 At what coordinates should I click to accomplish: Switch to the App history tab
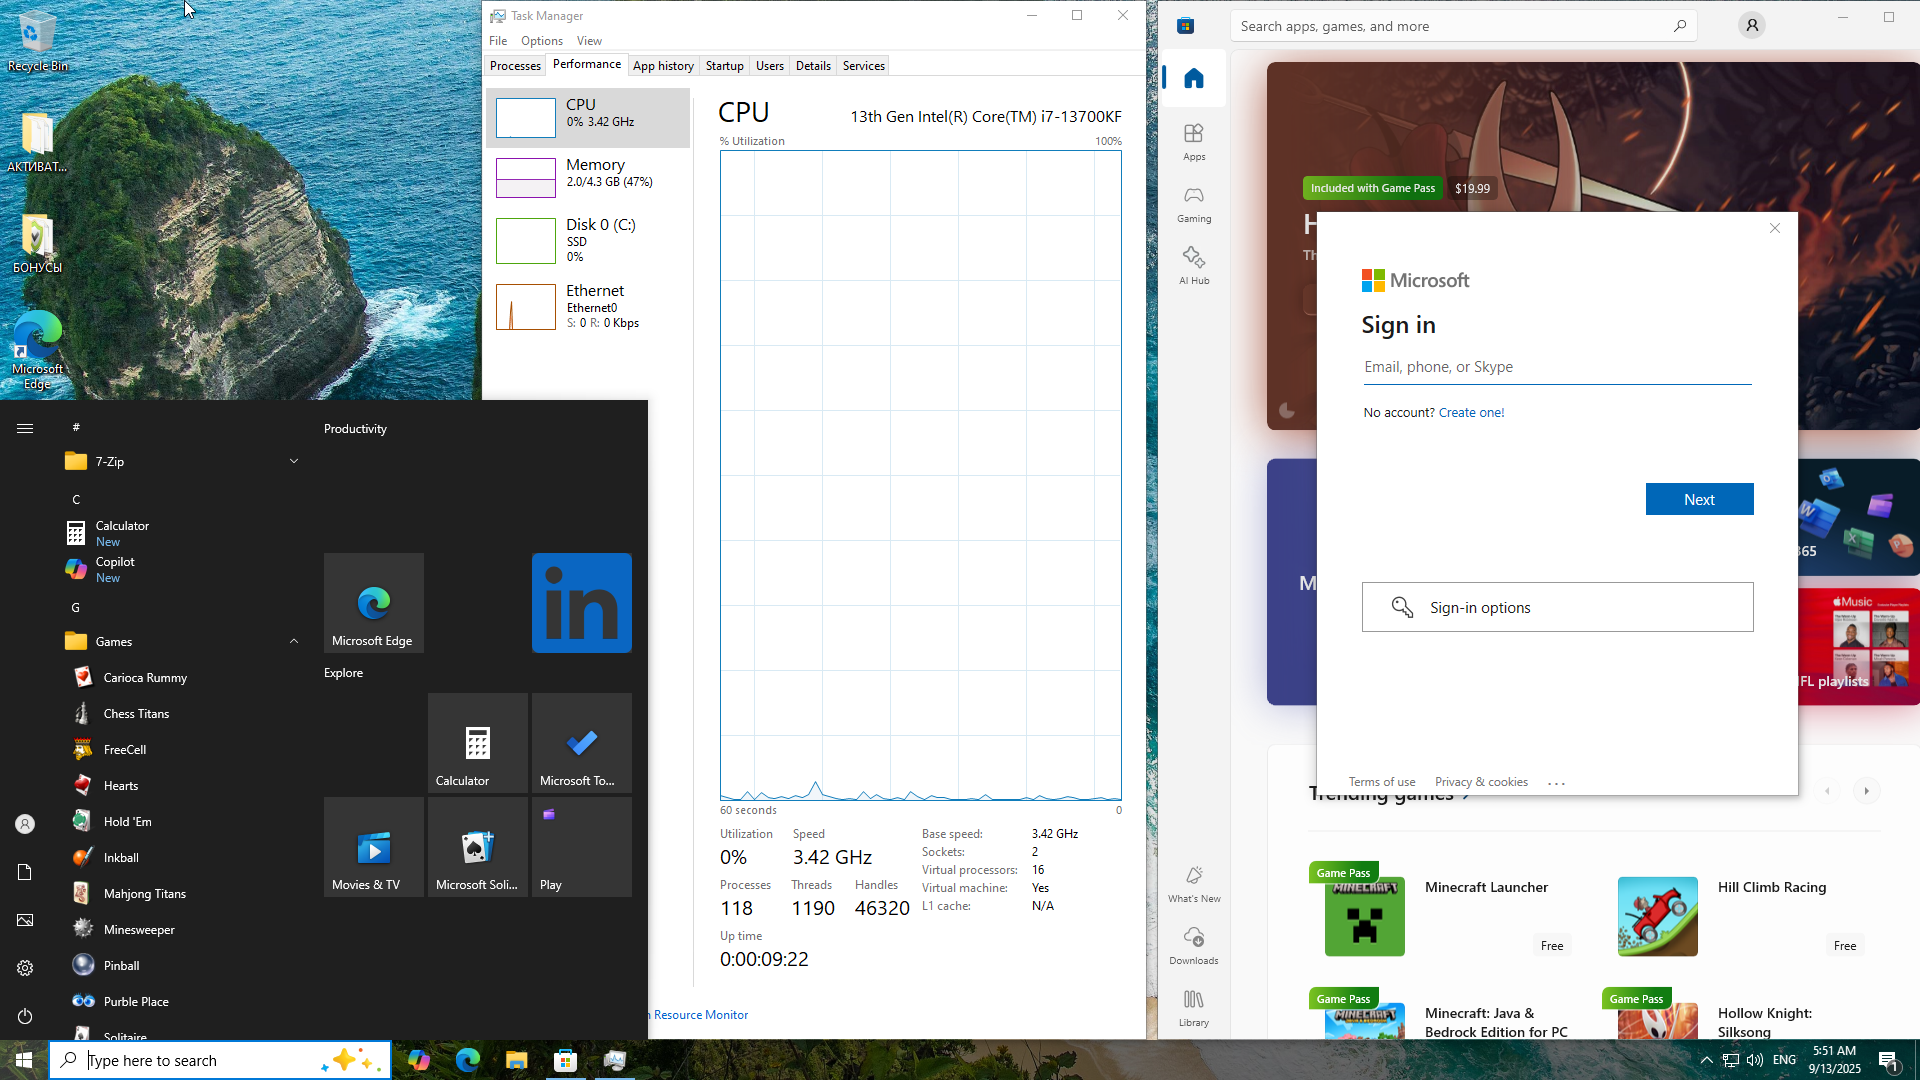[663, 66]
